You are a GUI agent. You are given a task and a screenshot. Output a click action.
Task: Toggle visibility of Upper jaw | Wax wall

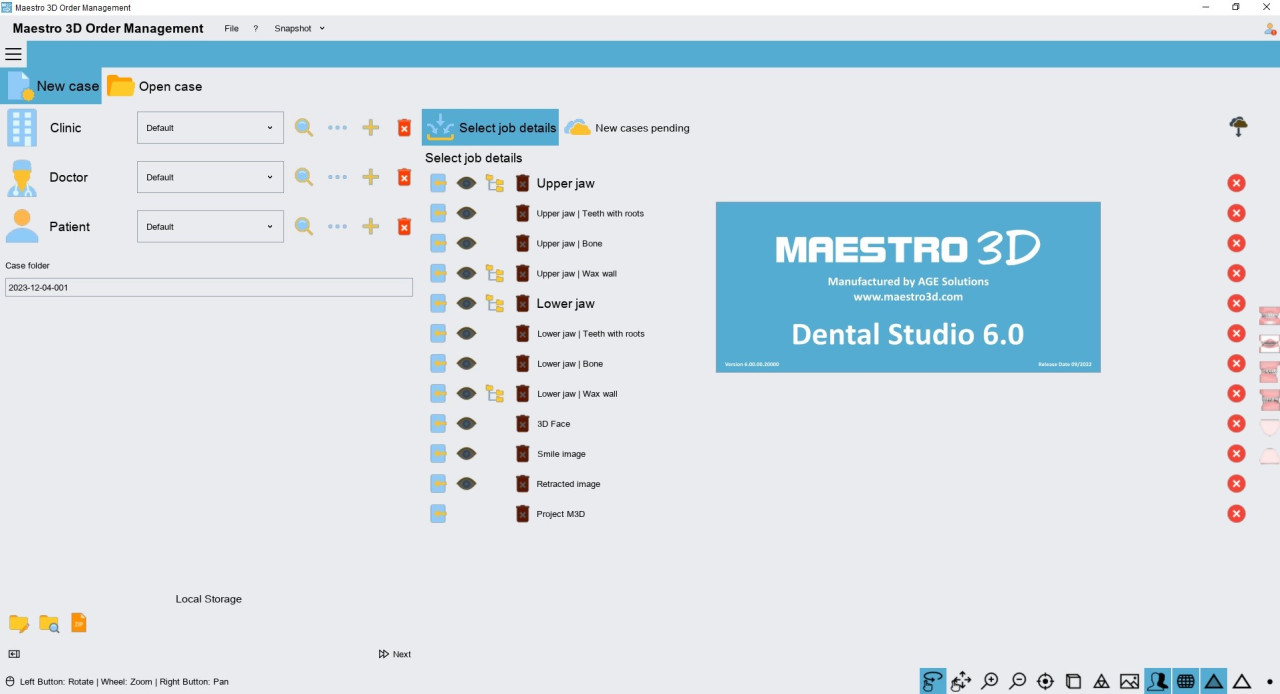466,273
